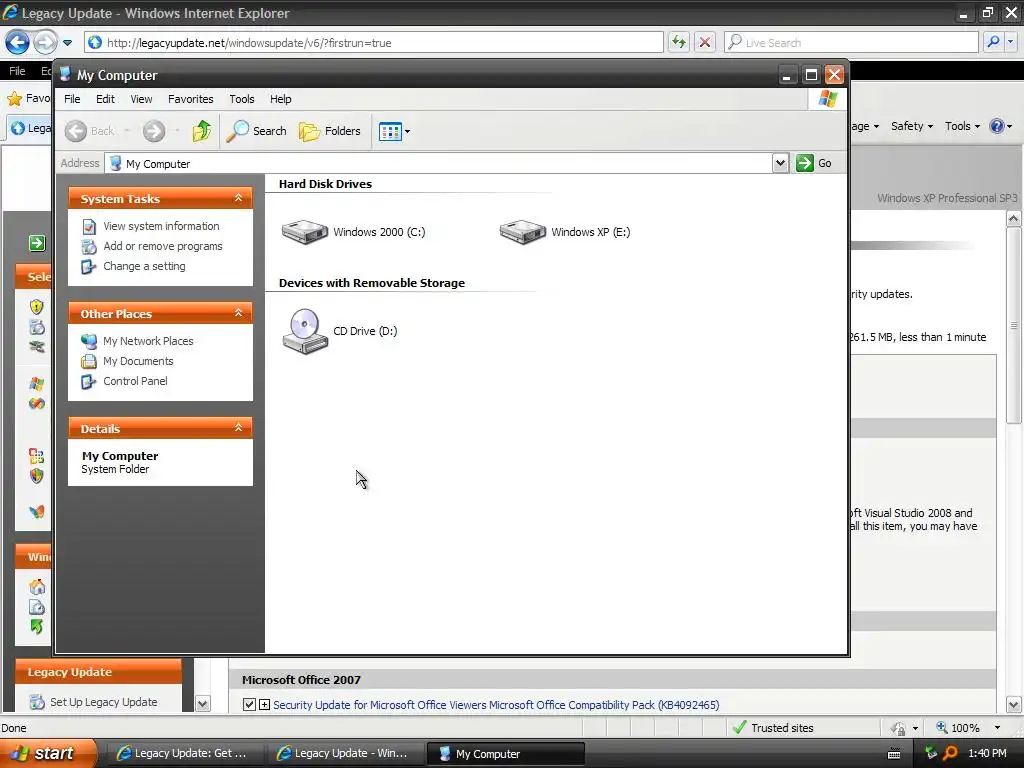This screenshot has height=768, width=1024.
Task: Open the Safety menu in IE
Action: pyautogui.click(x=912, y=126)
